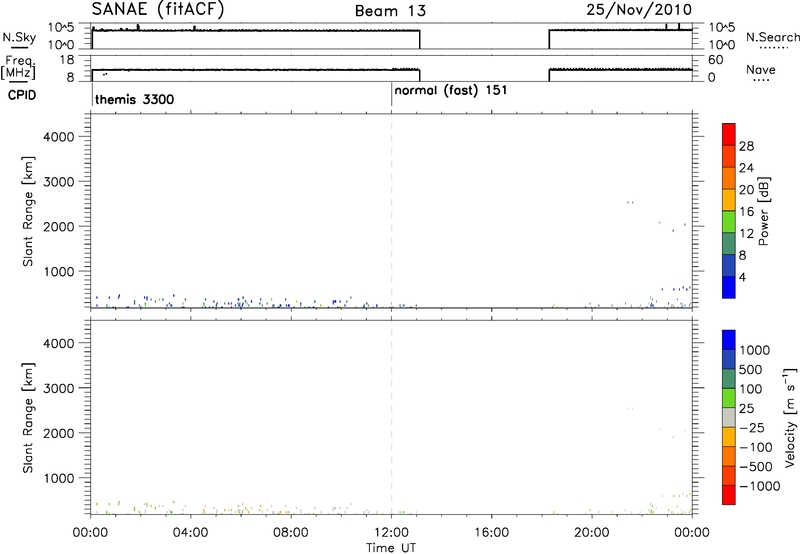Click the 20:00 time axis tick label
Viewport: 800px width, 554px height.
[592, 533]
